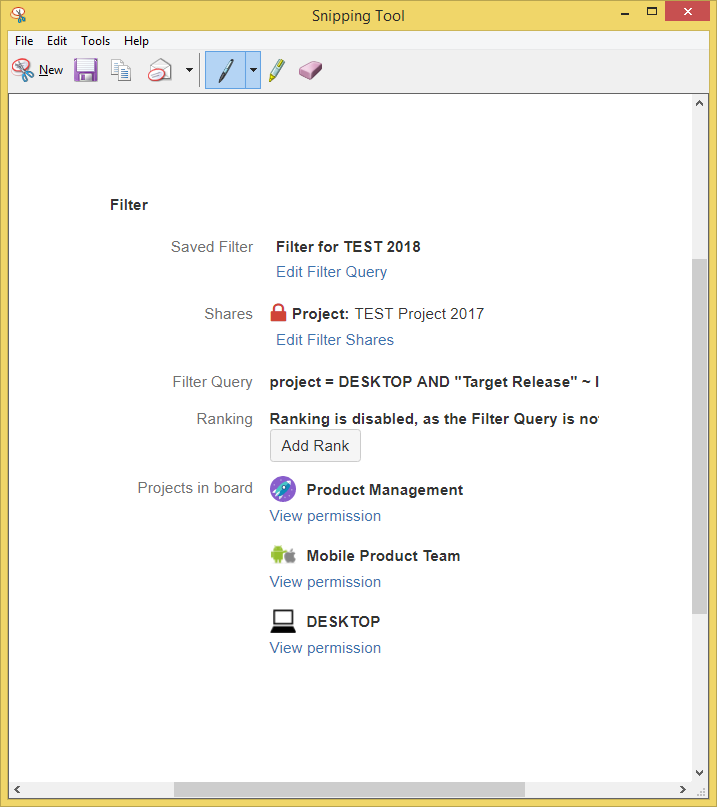Click the horizontal scrollbar right arrow

tap(683, 789)
